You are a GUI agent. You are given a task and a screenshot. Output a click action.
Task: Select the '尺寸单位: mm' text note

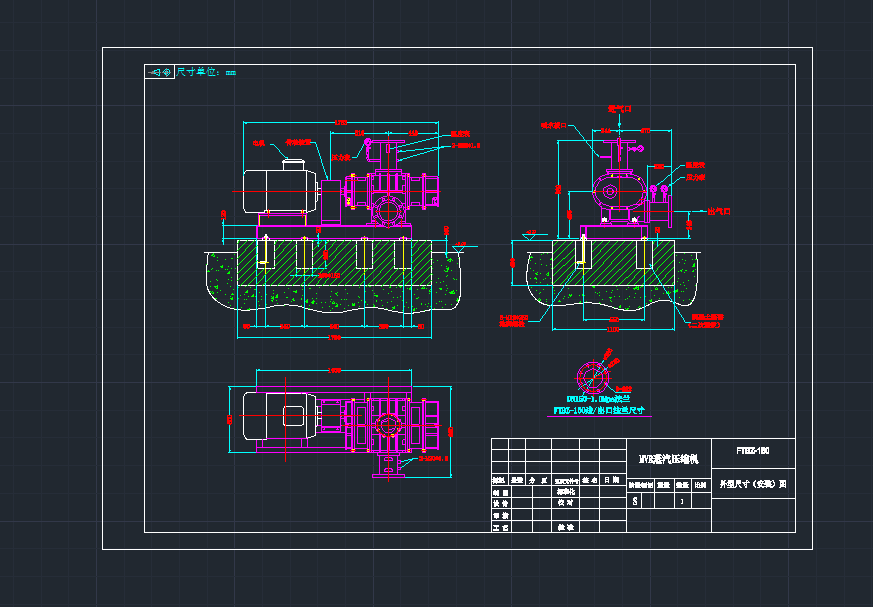point(206,72)
